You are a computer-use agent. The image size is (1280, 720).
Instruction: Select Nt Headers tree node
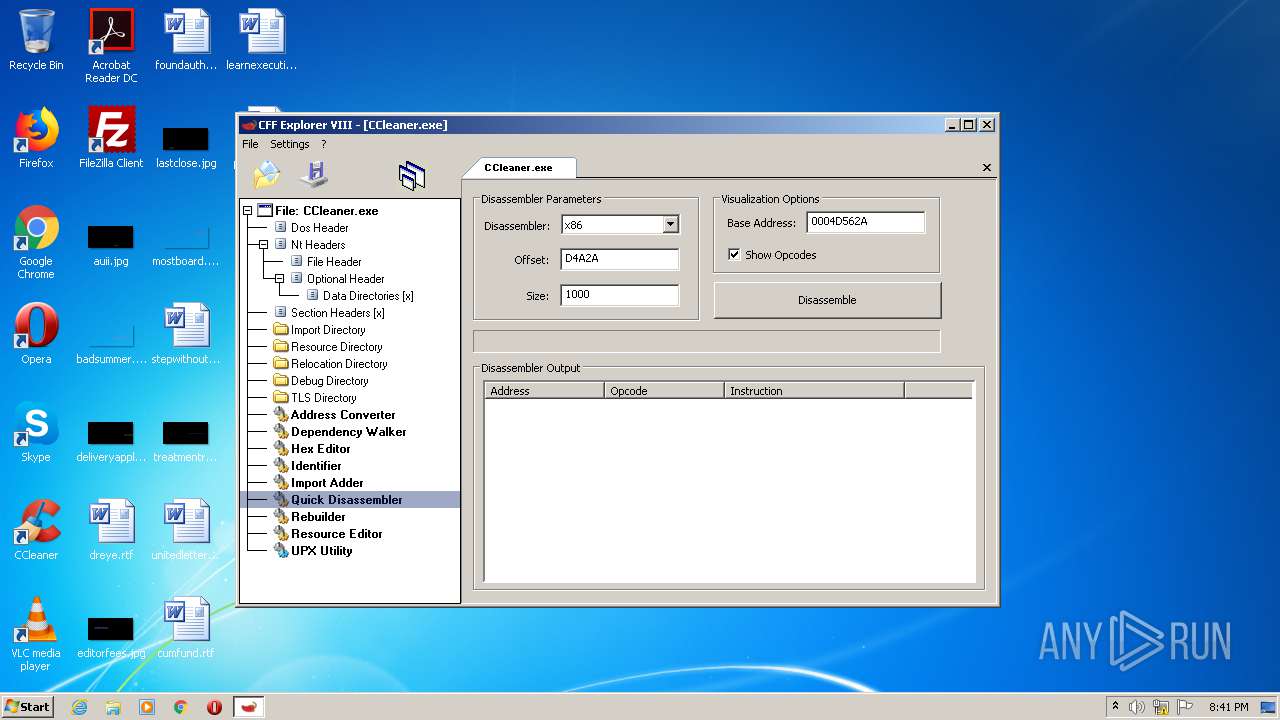coord(318,245)
